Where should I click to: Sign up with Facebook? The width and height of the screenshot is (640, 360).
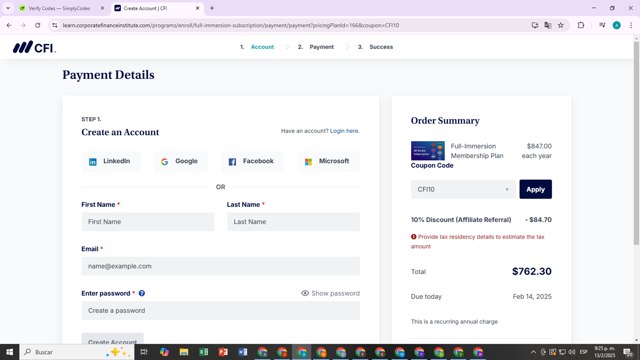[x=252, y=161]
